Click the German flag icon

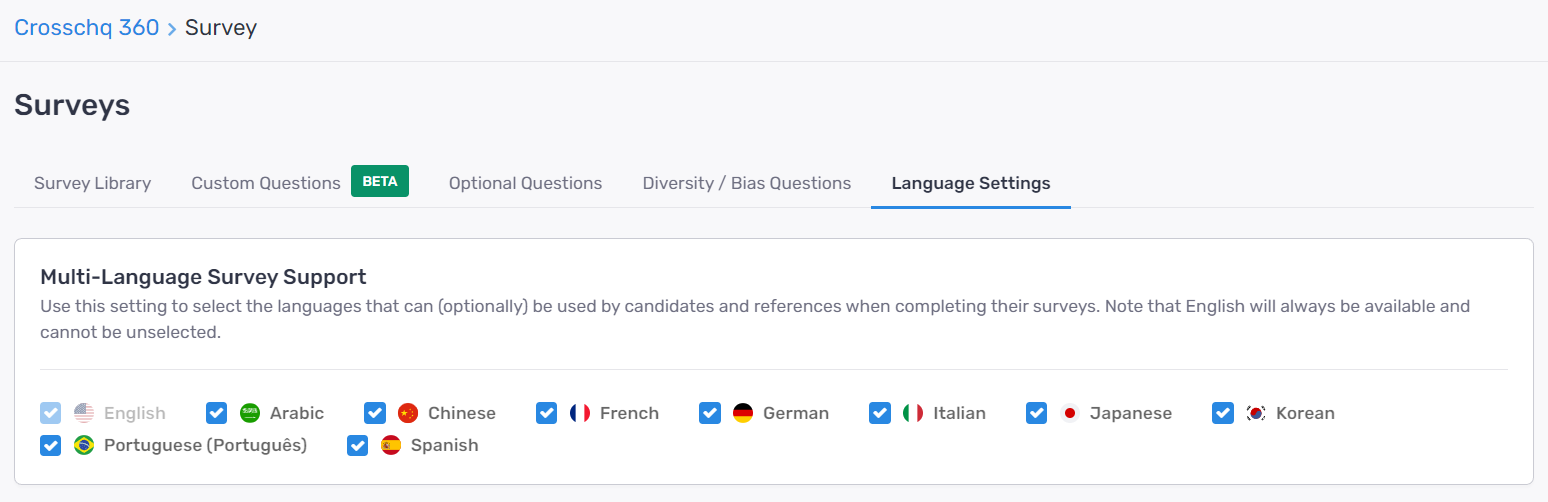point(743,413)
